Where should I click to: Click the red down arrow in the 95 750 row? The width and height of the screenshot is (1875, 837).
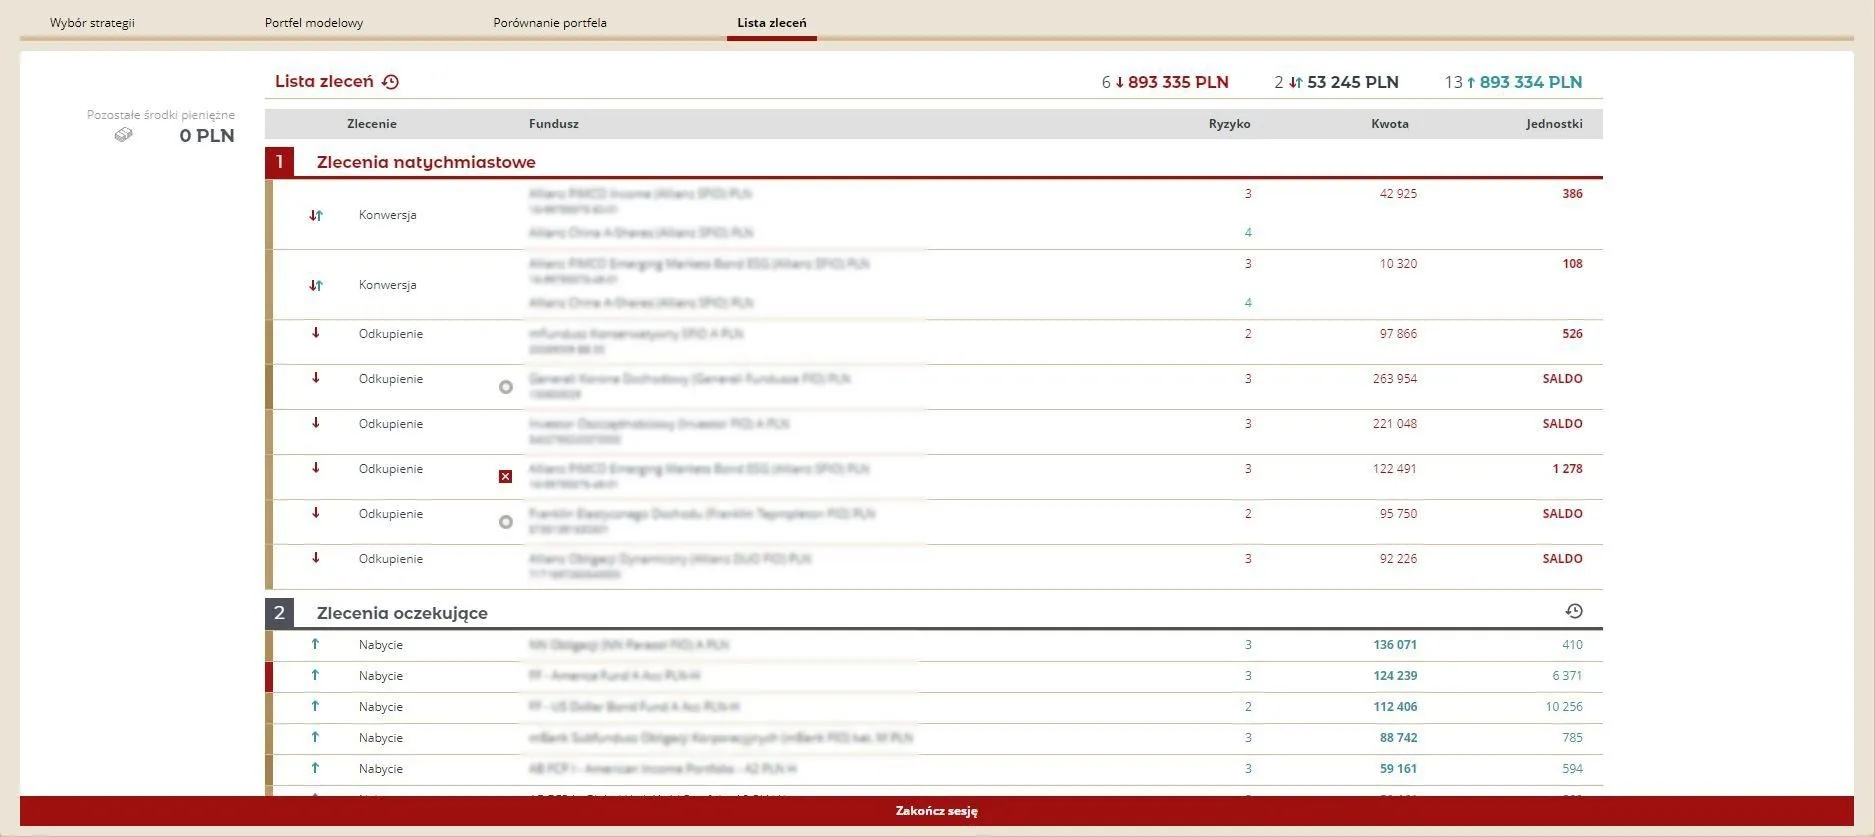coord(316,513)
